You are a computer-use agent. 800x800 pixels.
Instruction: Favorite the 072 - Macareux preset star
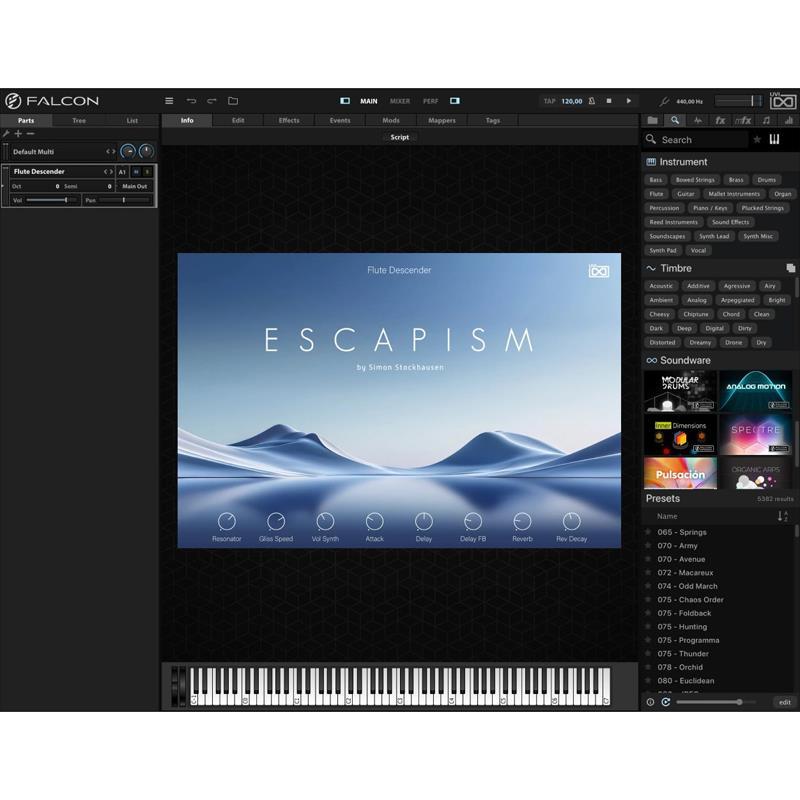pos(648,573)
